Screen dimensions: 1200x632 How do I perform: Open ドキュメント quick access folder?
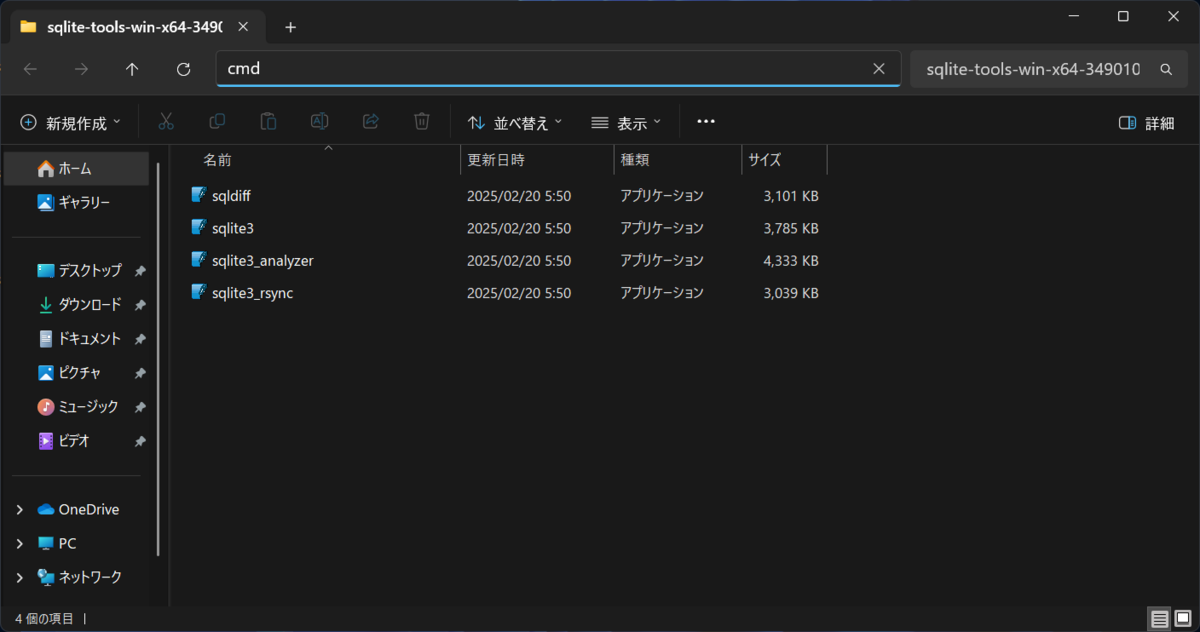tap(78, 339)
